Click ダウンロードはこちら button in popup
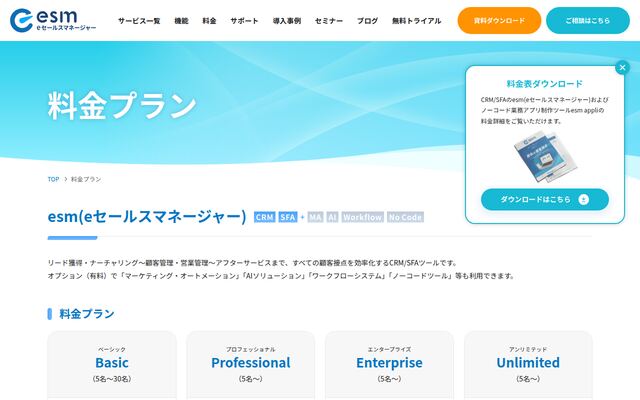640x400 pixels. [x=544, y=200]
